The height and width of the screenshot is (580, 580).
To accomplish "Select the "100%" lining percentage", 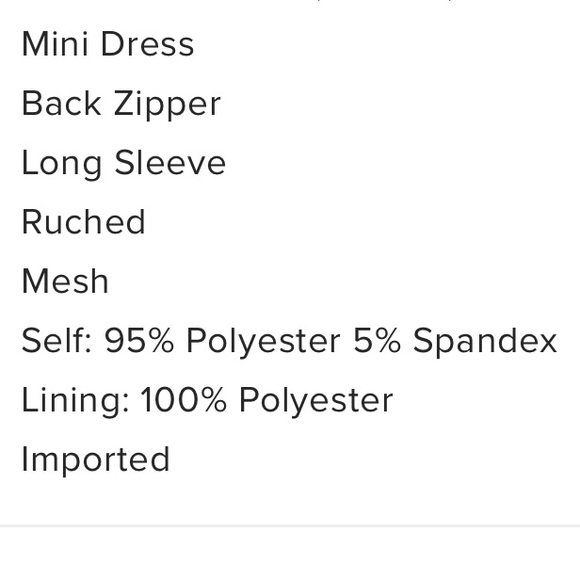I will [183, 400].
